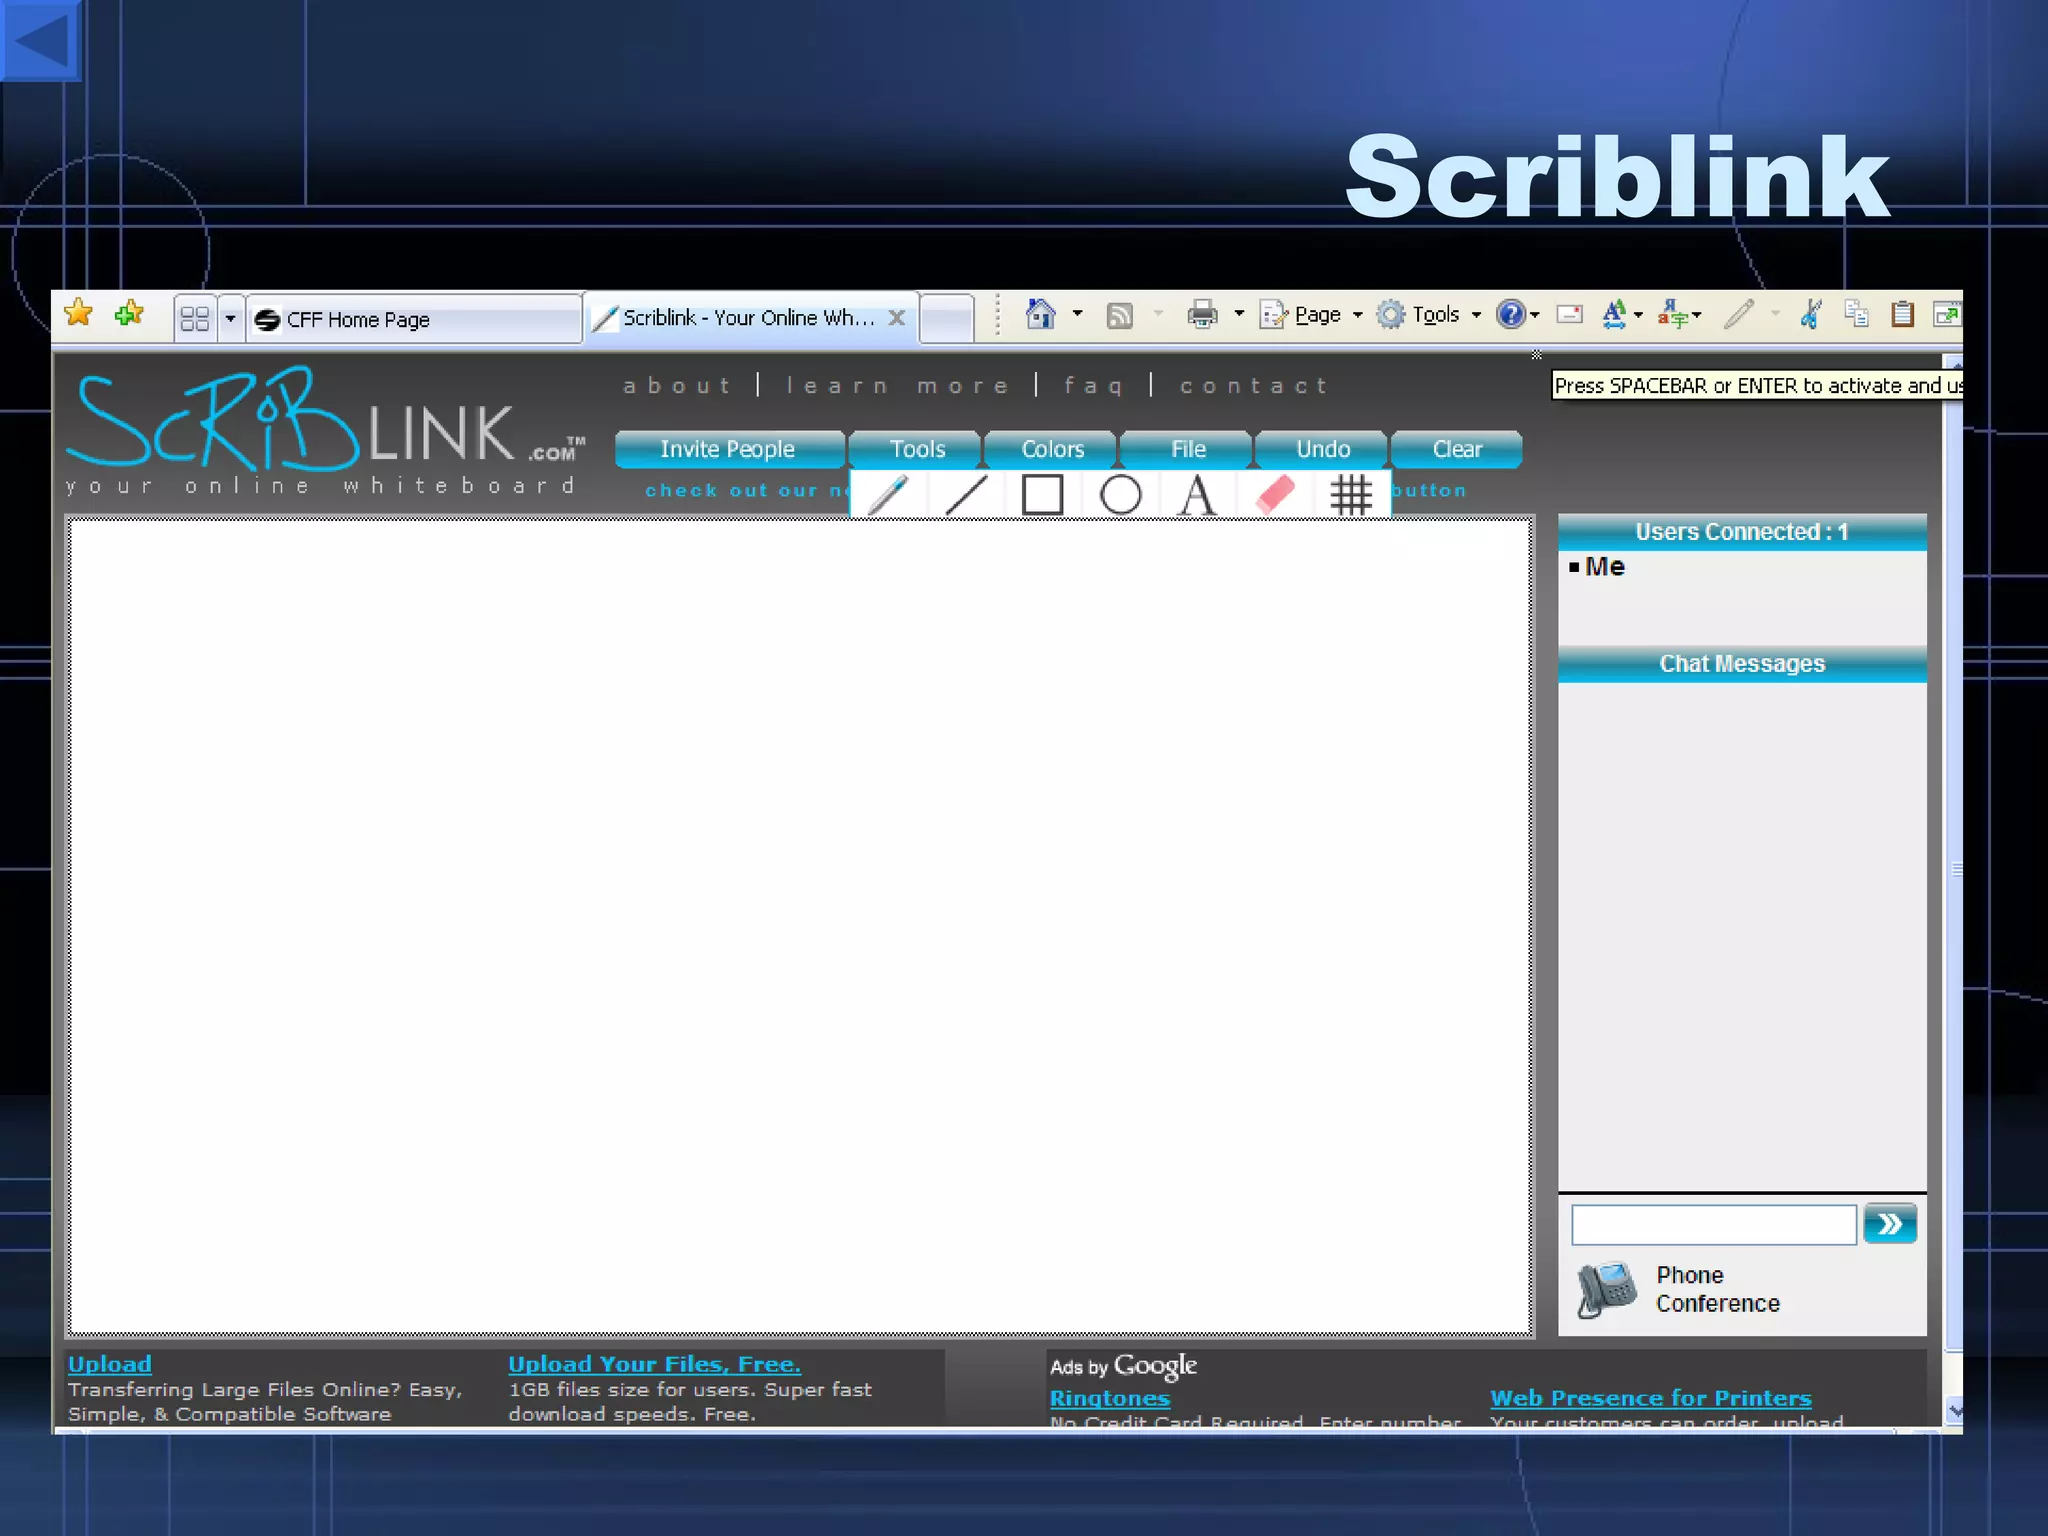Expand the Print dropdown arrow
Viewport: 2048px width, 1536px height.
[x=1239, y=314]
